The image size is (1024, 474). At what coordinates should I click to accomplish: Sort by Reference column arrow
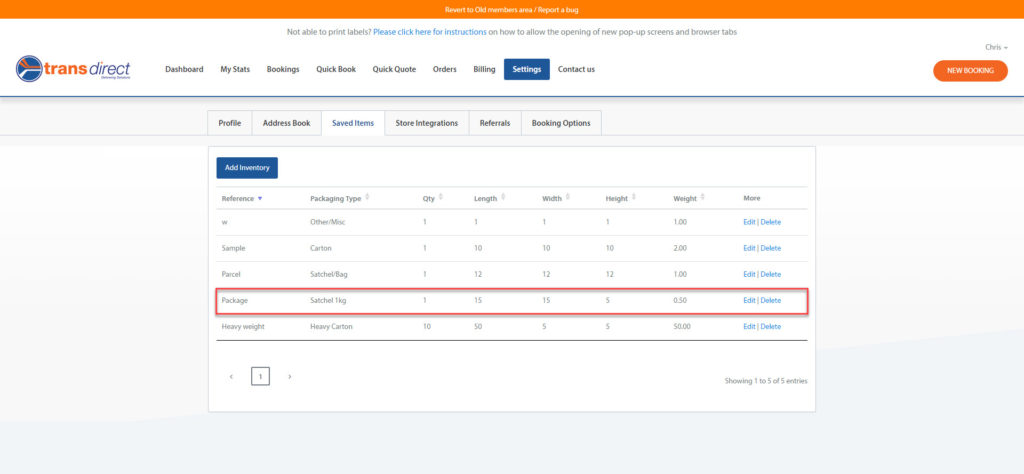click(x=260, y=198)
